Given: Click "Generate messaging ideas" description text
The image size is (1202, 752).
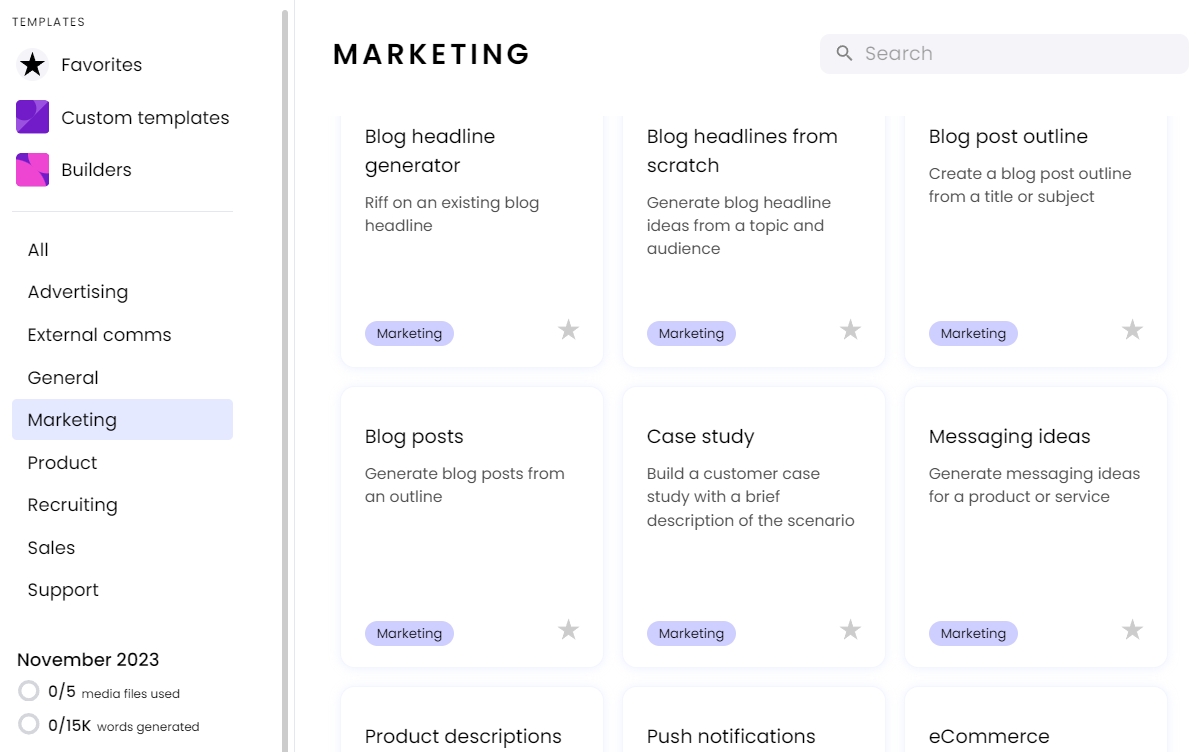Looking at the screenshot, I should click(x=1034, y=485).
